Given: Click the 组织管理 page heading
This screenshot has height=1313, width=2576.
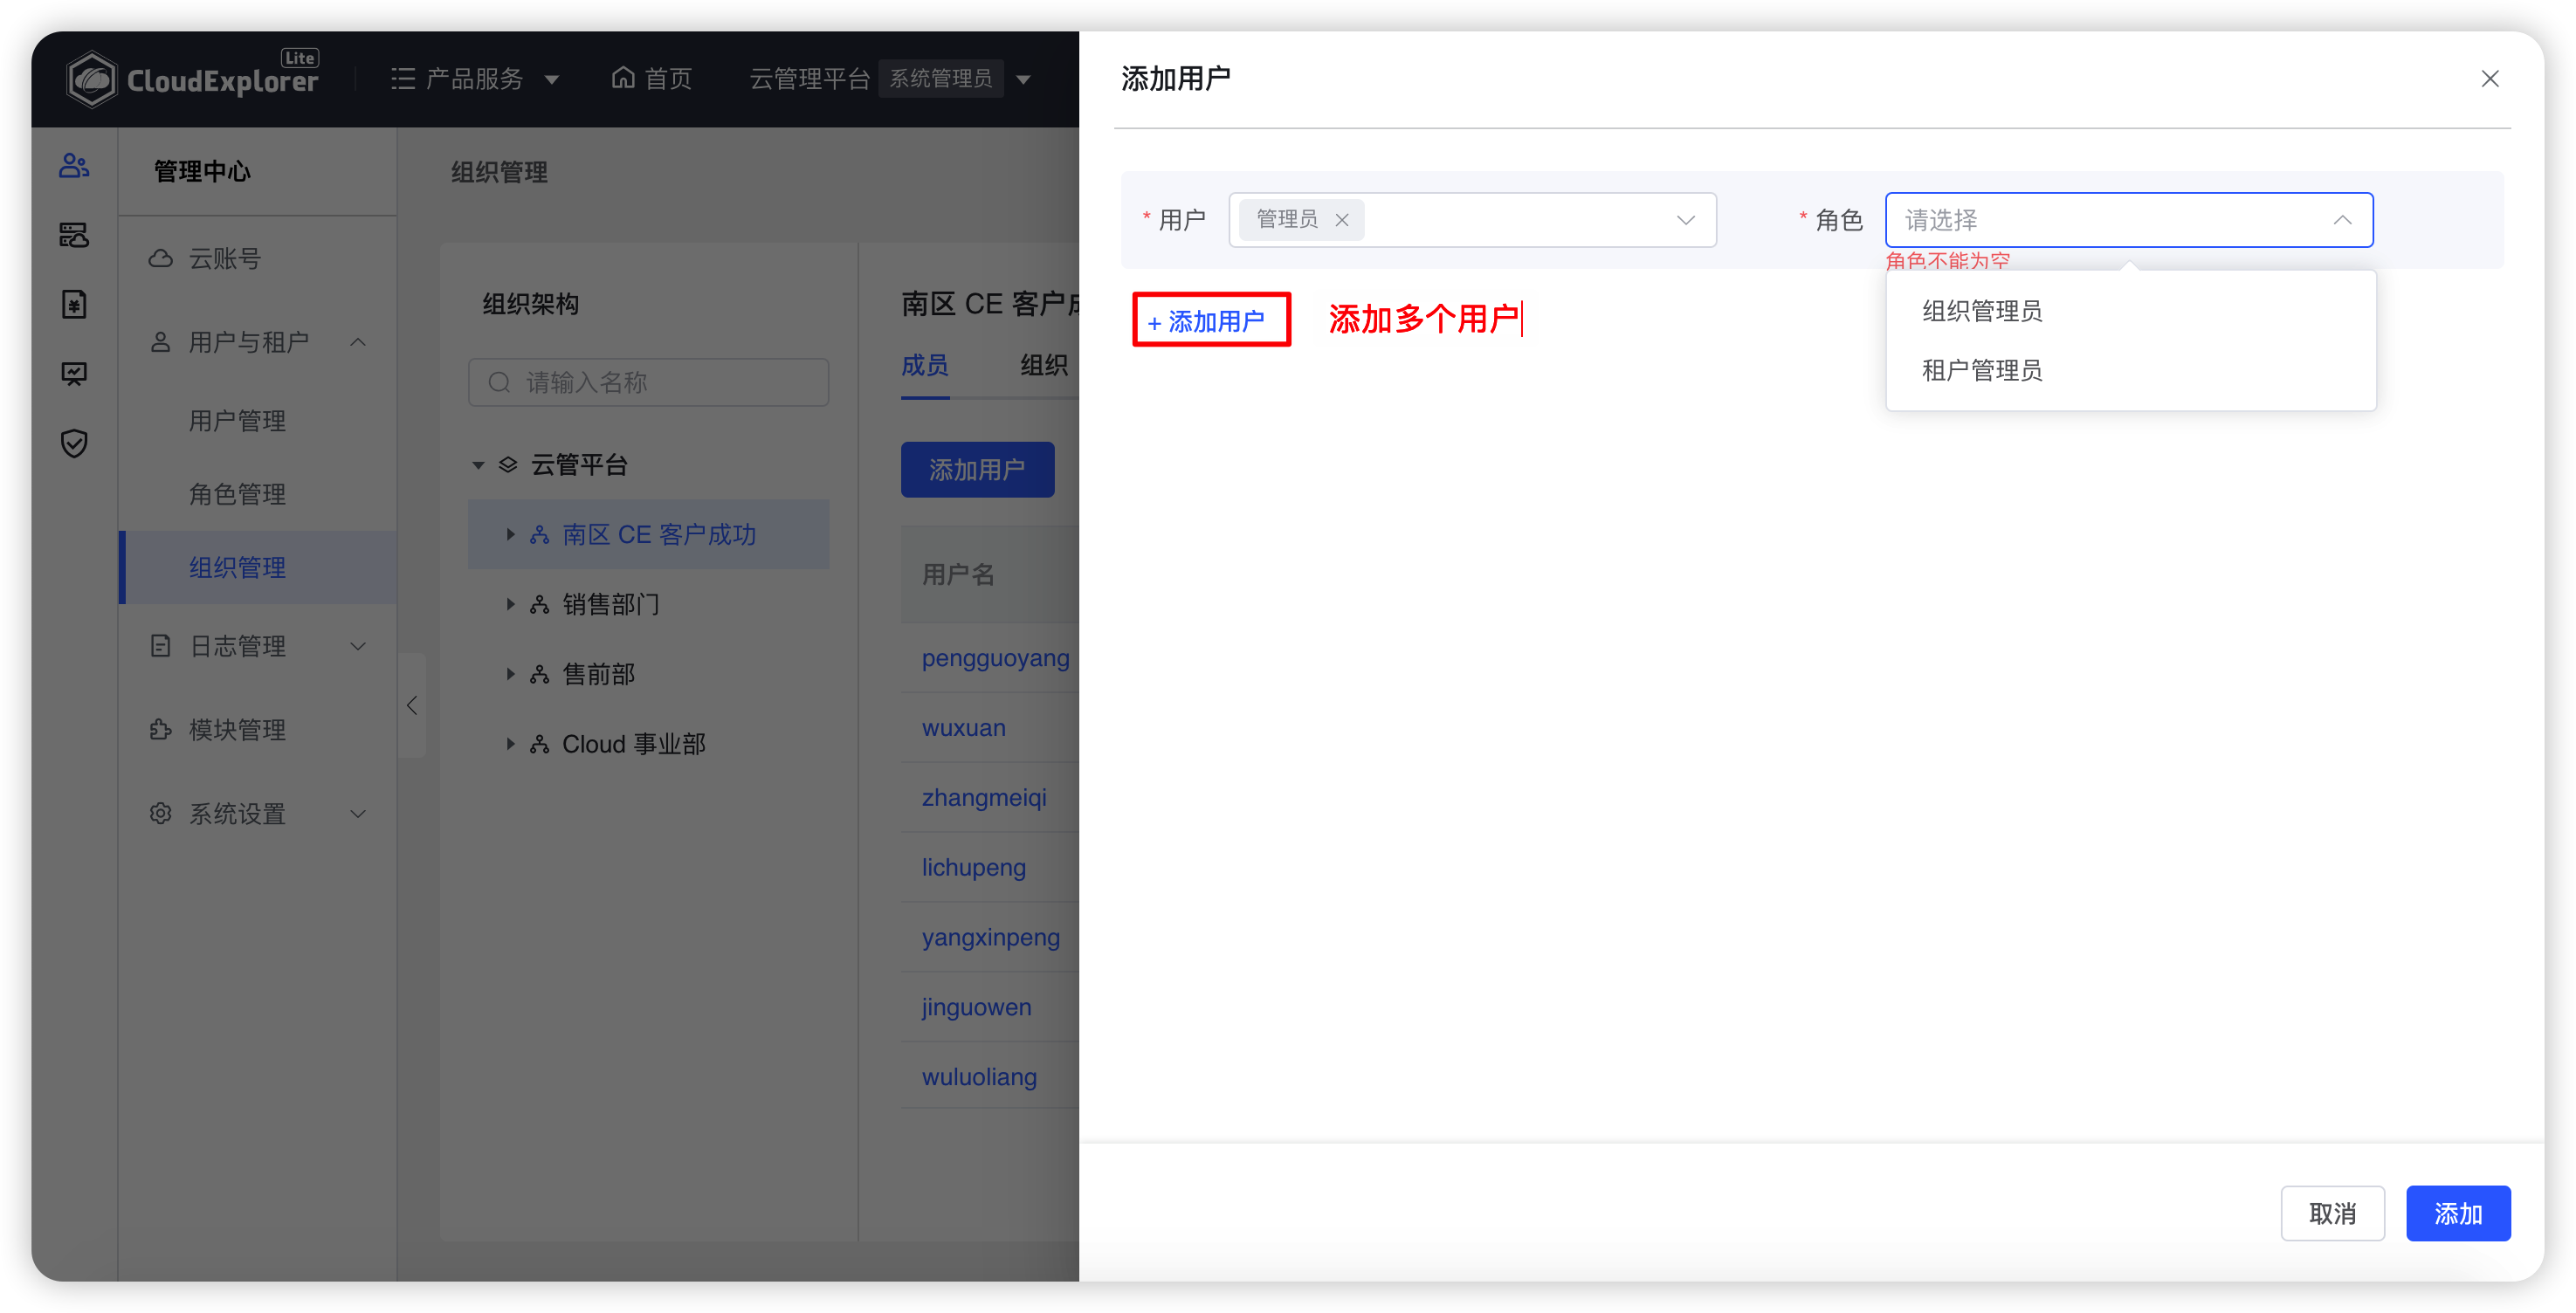Looking at the screenshot, I should 499,172.
